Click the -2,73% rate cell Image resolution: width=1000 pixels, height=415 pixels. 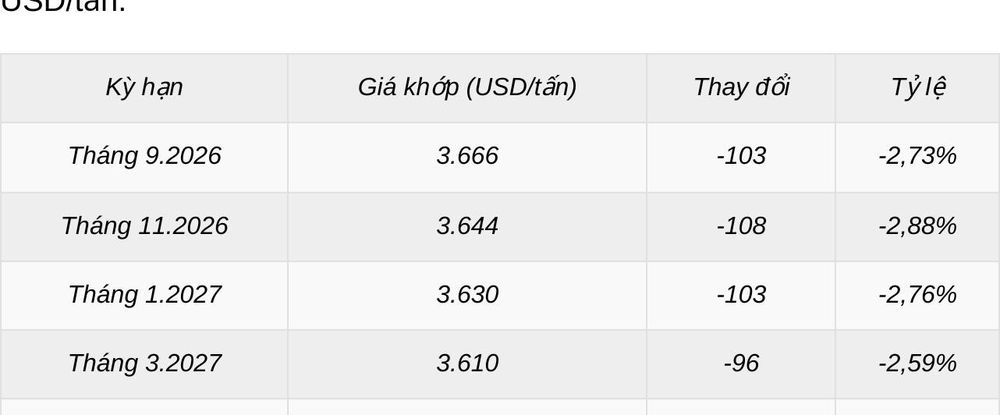click(x=918, y=156)
